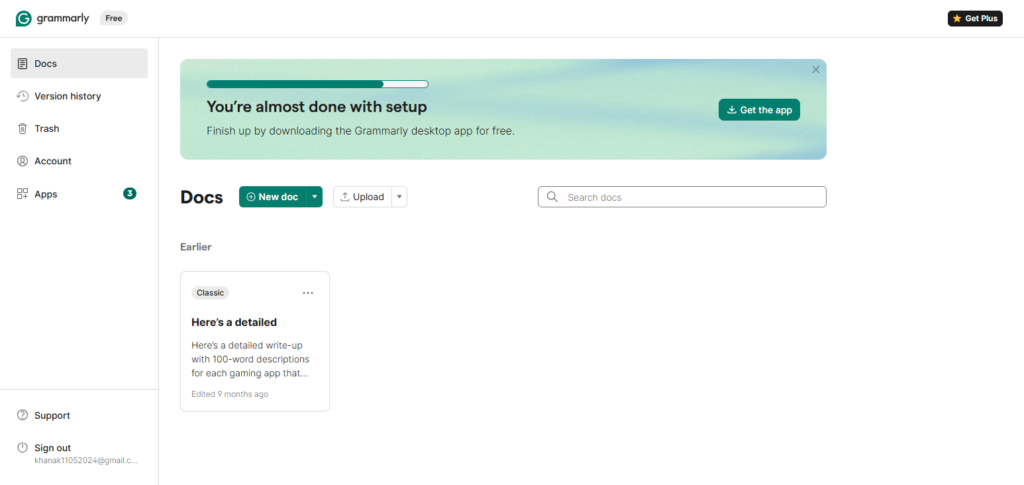Open the three-dot menu on the document card
This screenshot has height=485, width=1024.
tap(308, 293)
